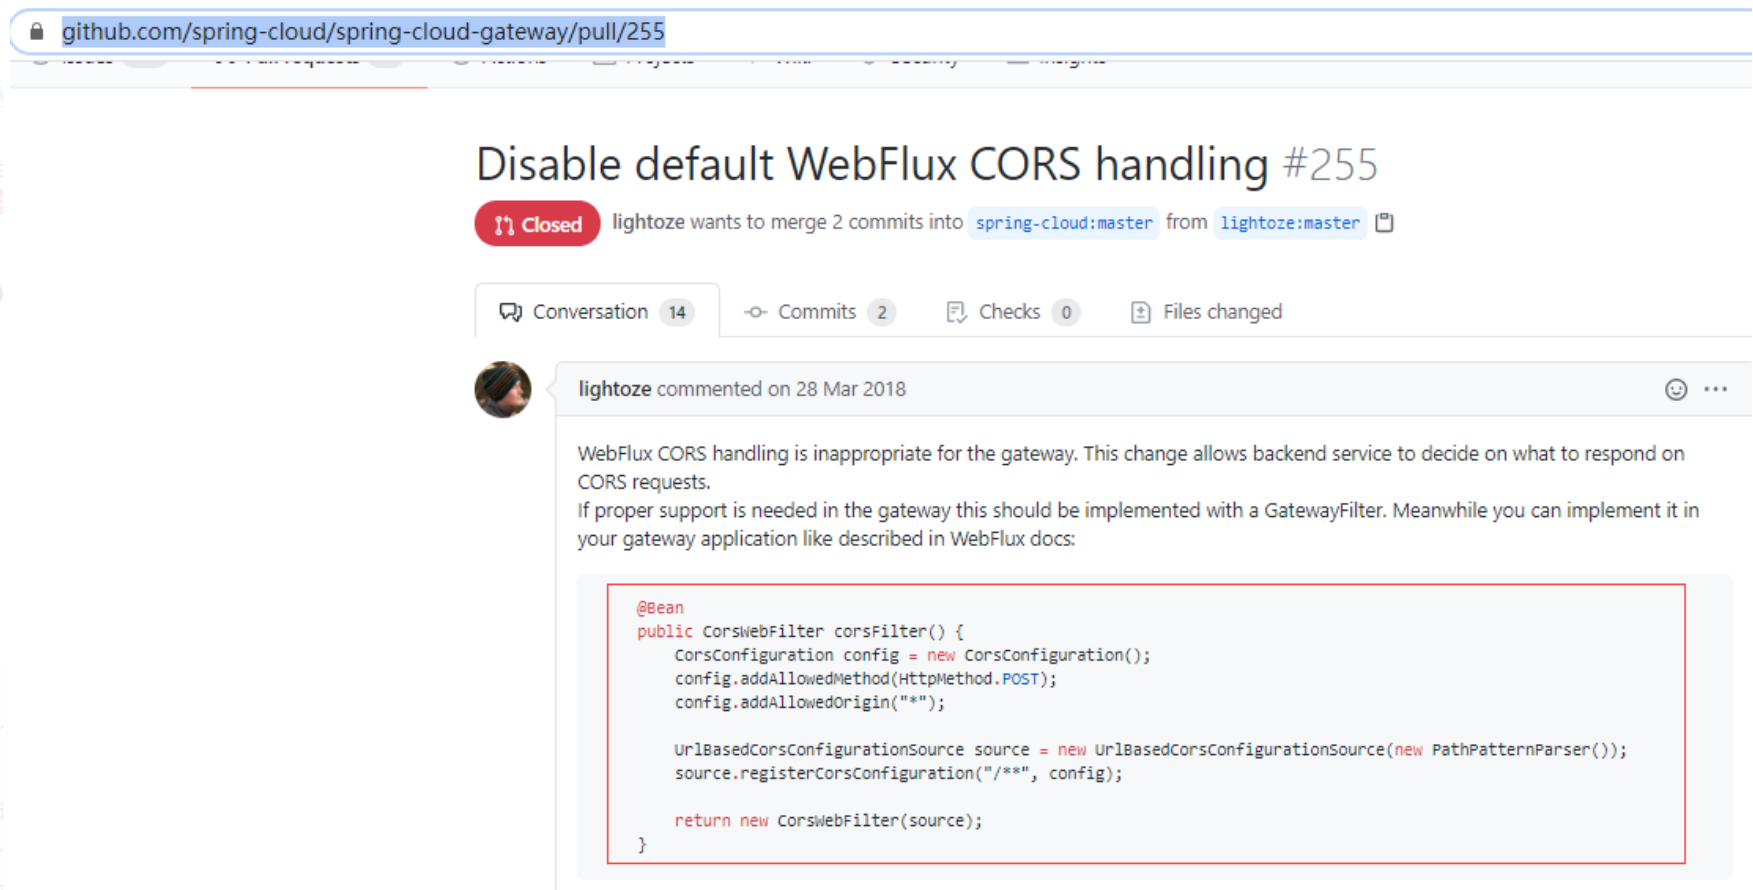The height and width of the screenshot is (890, 1753).
Task: Switch to the Commits tab
Action: 819,312
